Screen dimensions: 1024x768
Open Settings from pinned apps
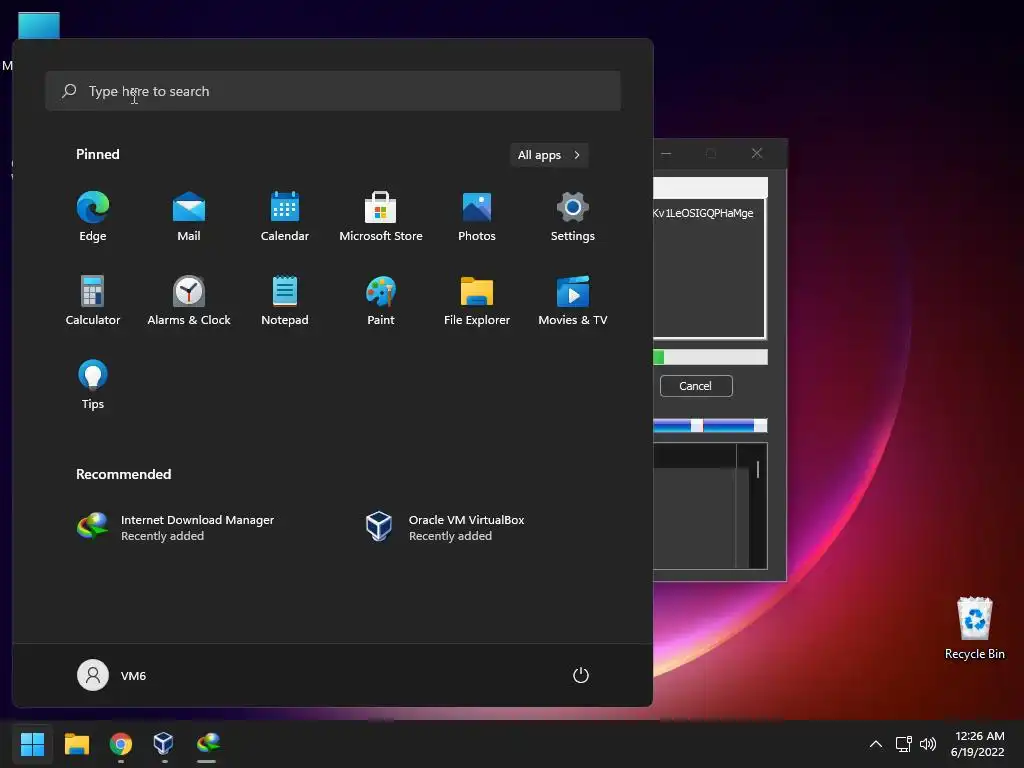(x=573, y=217)
